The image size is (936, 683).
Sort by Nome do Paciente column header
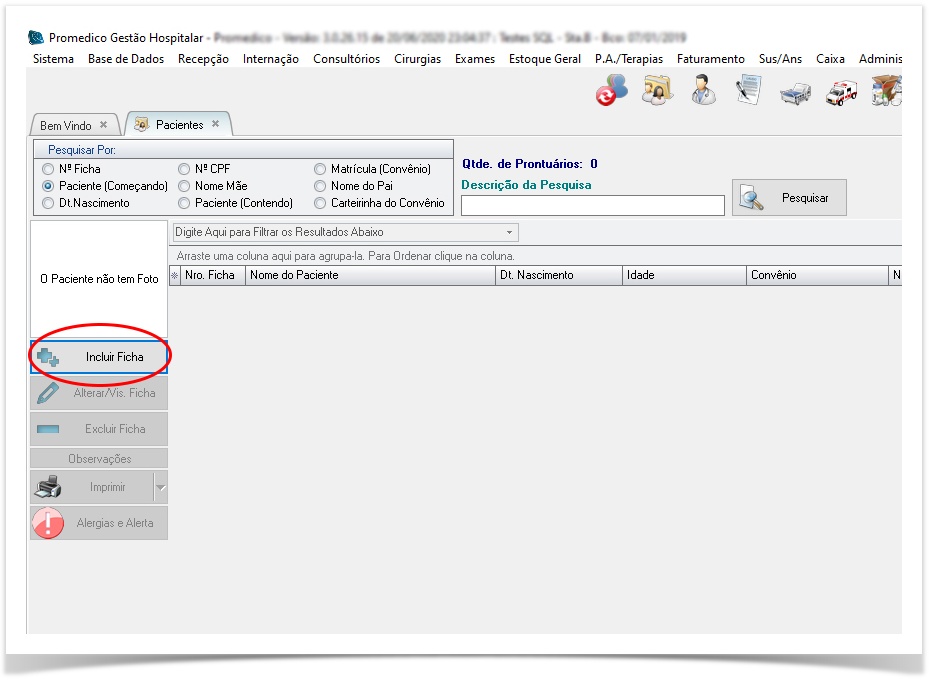point(370,275)
